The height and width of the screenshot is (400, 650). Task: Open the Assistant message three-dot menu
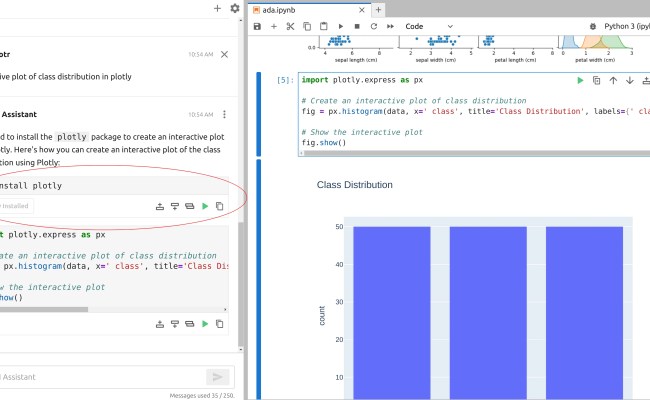point(224,114)
